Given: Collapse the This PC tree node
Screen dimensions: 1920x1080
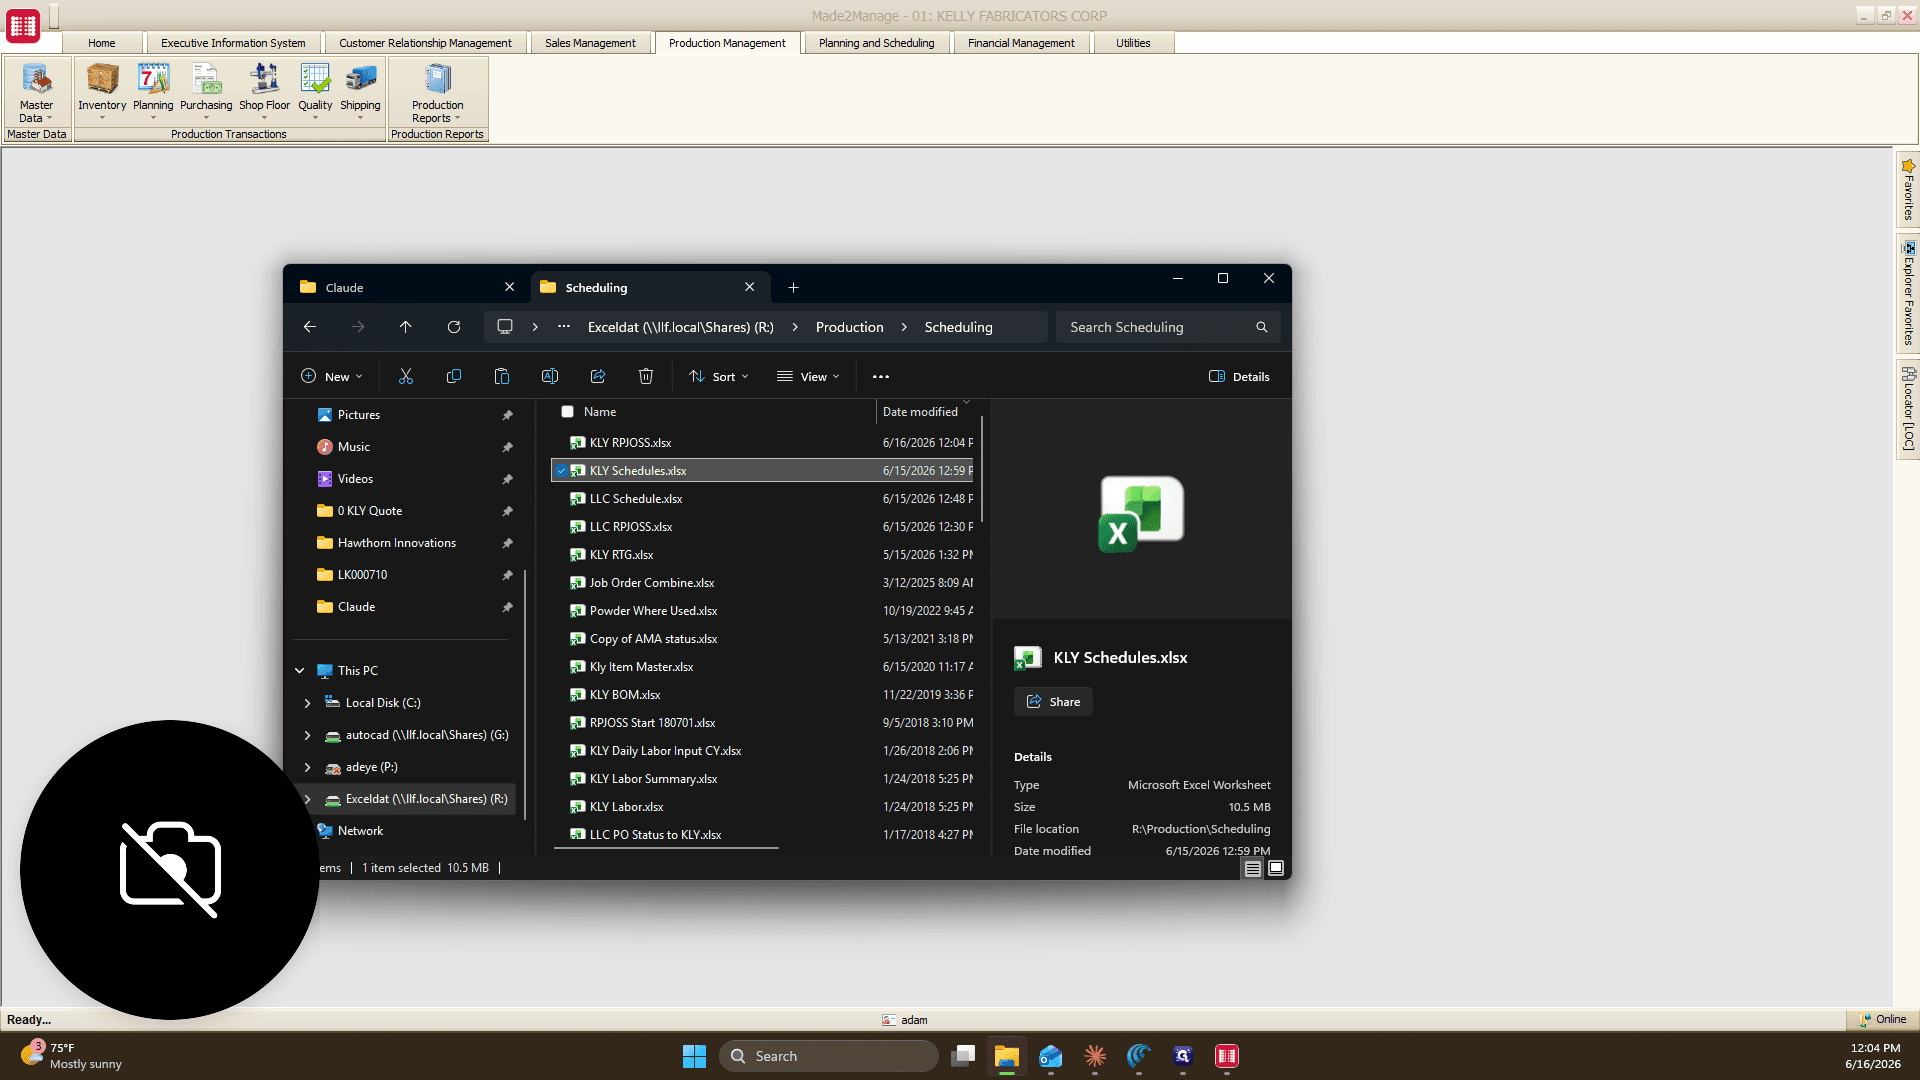Looking at the screenshot, I should 300,671.
